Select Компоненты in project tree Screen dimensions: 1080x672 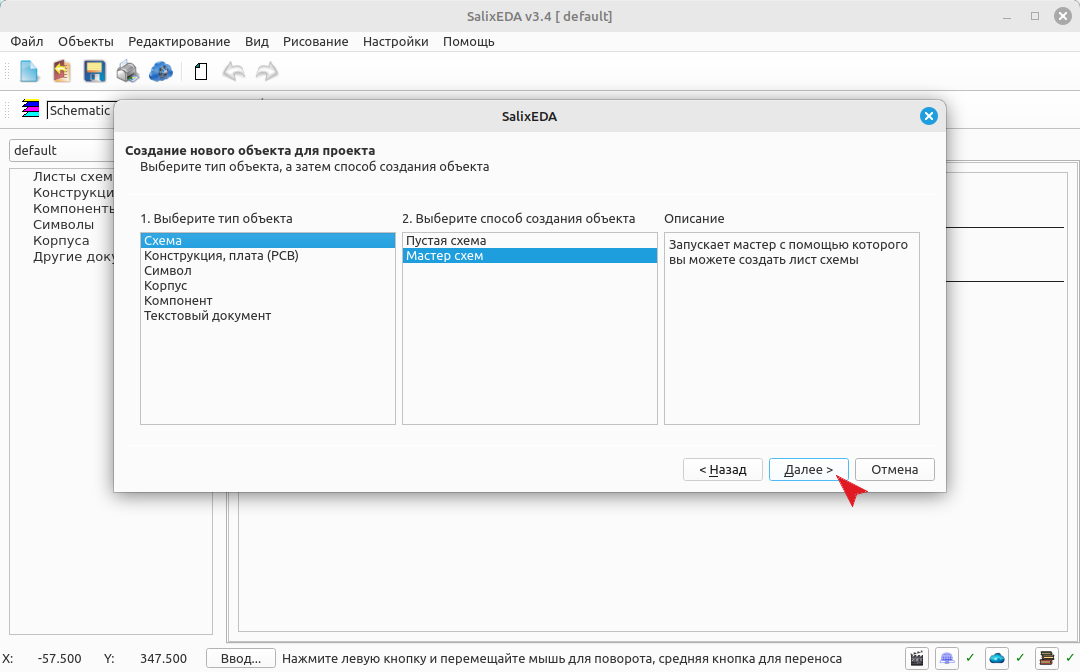pyautogui.click(x=73, y=209)
